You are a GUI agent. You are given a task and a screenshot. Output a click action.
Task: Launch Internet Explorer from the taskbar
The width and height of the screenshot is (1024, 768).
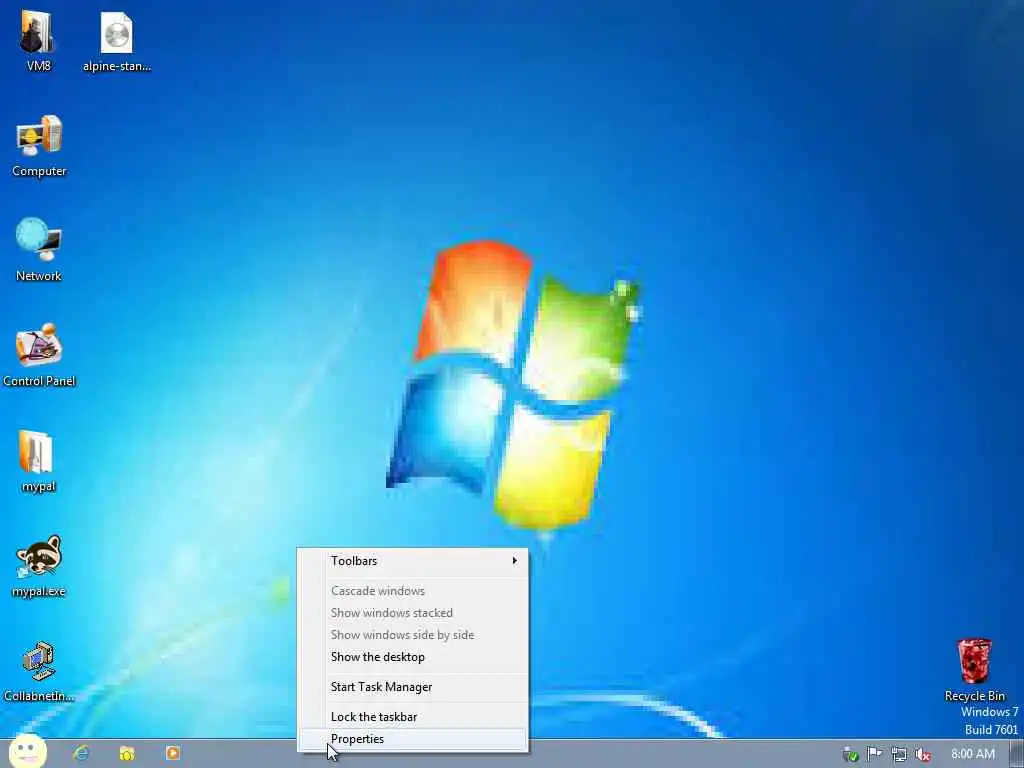click(x=81, y=754)
